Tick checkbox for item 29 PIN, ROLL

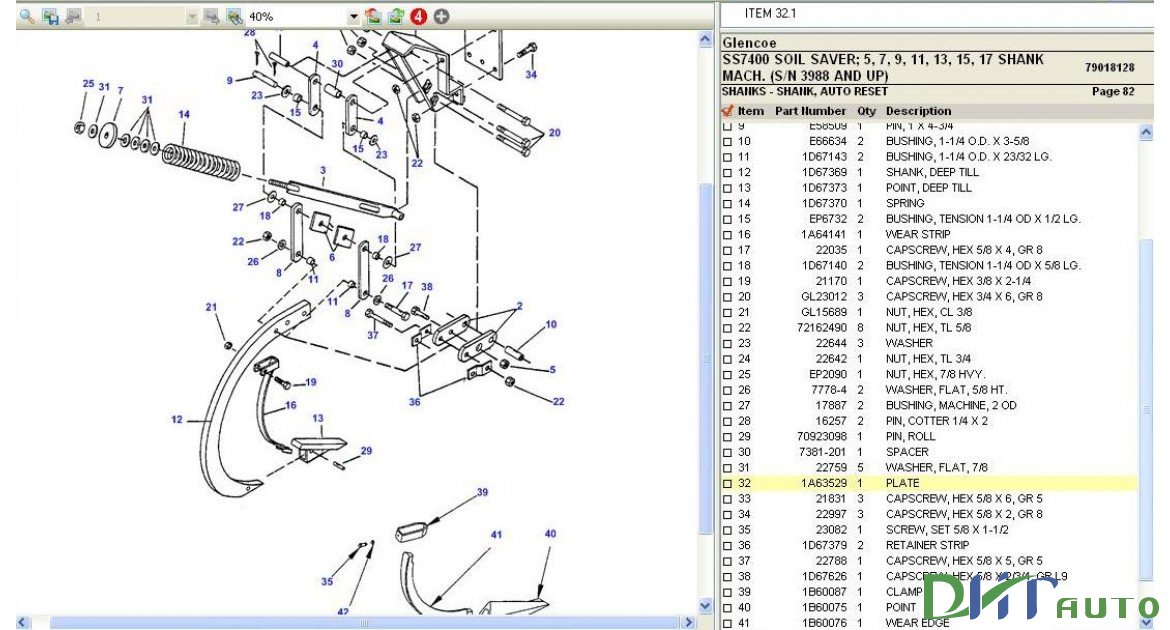[x=728, y=437]
